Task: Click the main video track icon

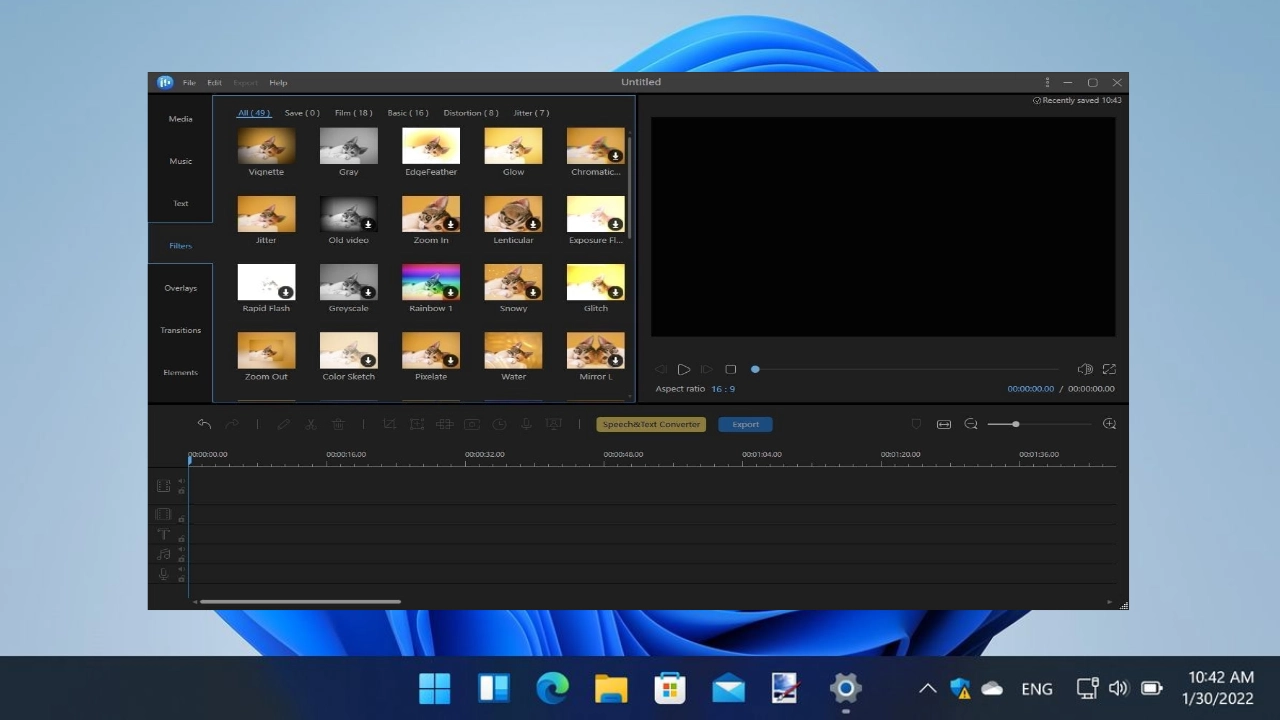Action: pyautogui.click(x=163, y=486)
